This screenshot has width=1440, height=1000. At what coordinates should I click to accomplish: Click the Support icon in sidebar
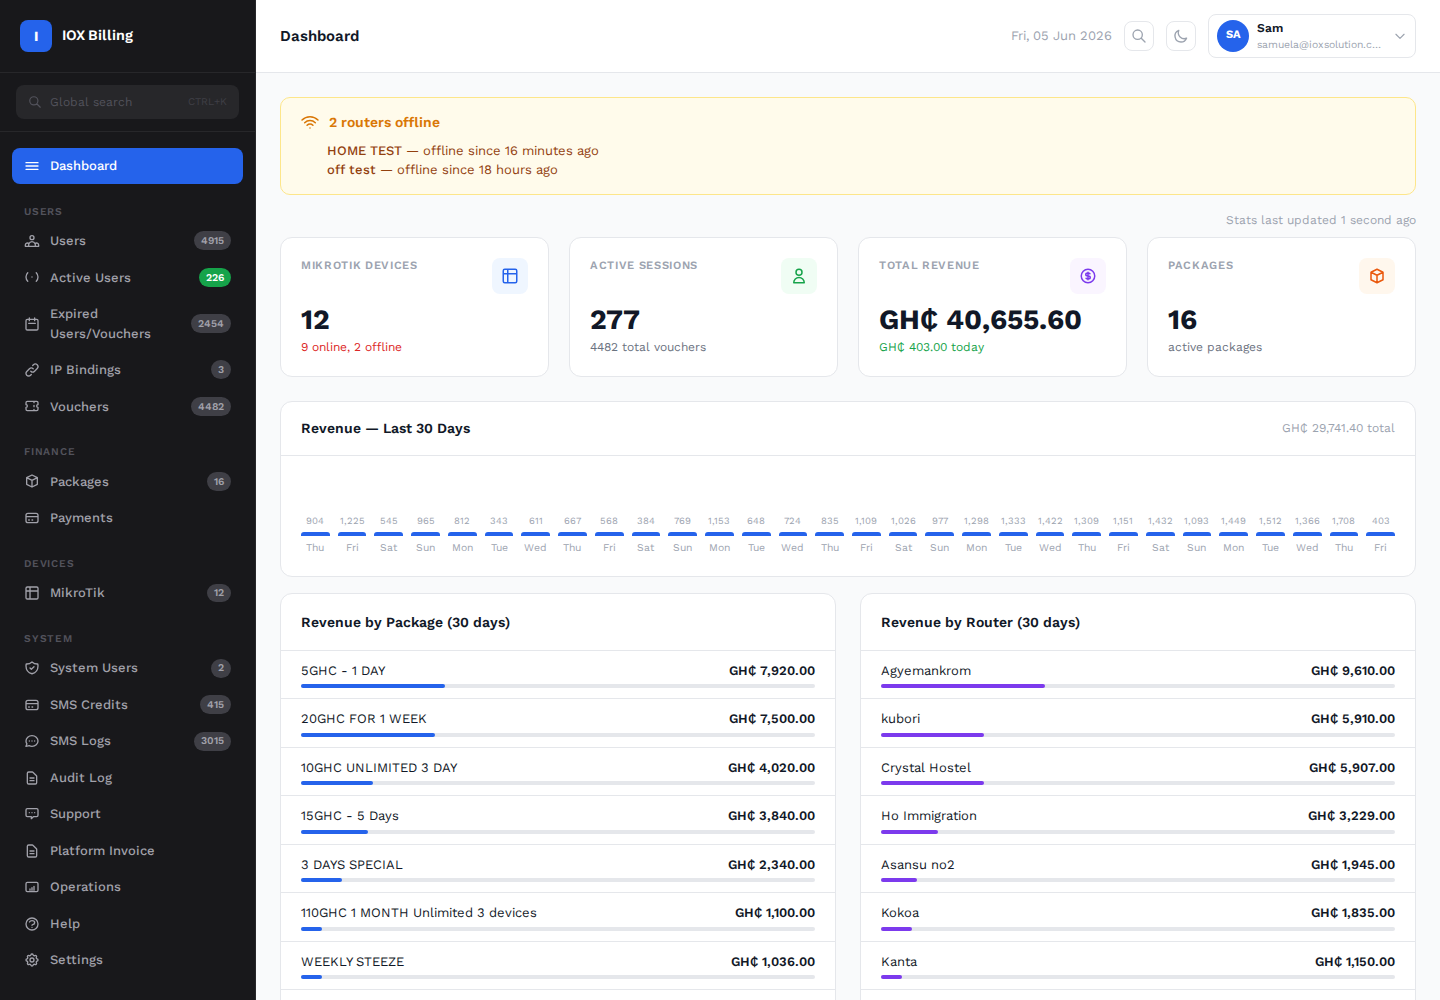coord(32,814)
